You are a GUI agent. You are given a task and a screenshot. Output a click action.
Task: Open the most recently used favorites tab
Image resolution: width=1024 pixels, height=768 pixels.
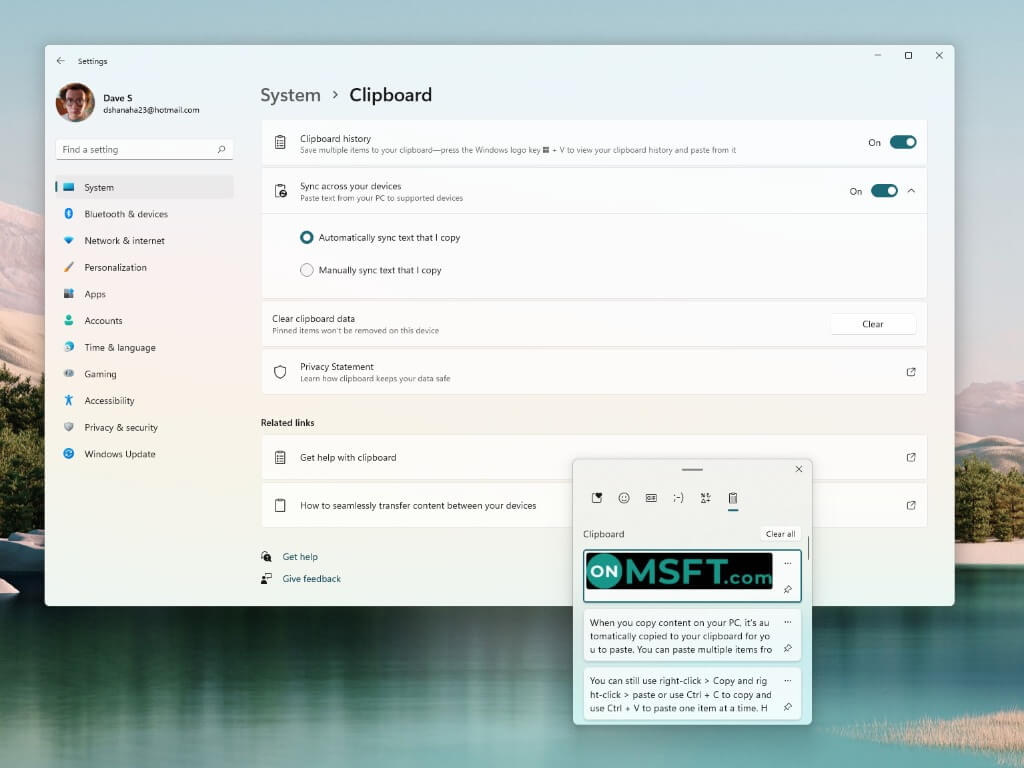tap(597, 498)
